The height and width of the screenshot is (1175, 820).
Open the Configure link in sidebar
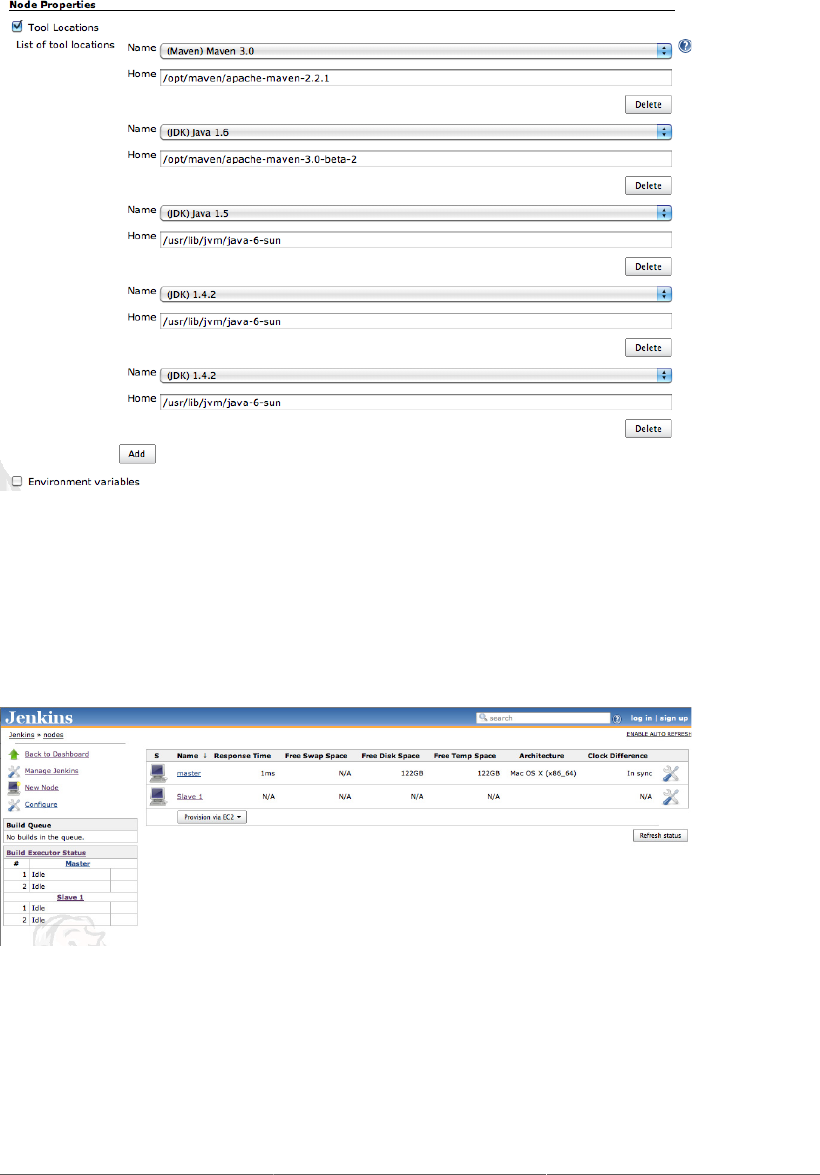click(x=40, y=805)
